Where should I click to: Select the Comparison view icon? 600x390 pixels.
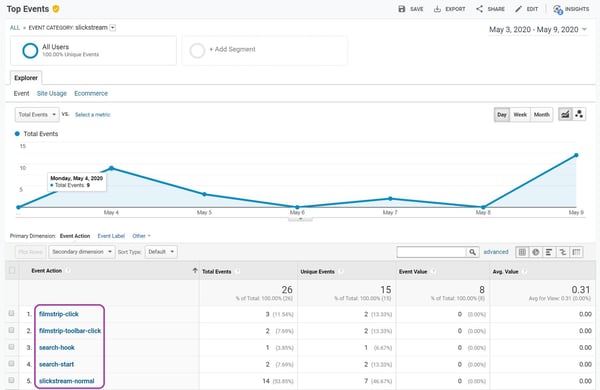click(x=562, y=252)
